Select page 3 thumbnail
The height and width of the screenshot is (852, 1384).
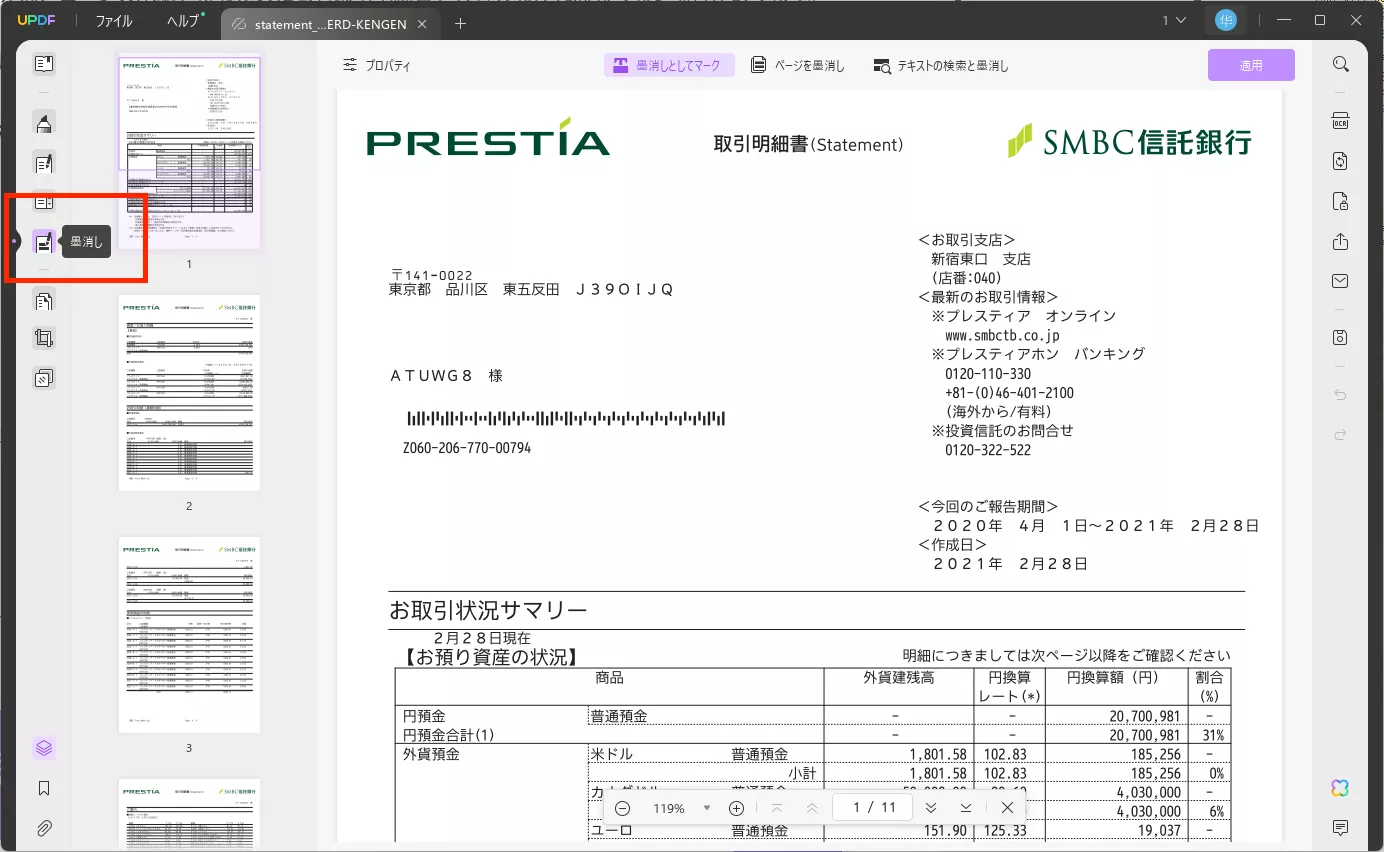(189, 634)
